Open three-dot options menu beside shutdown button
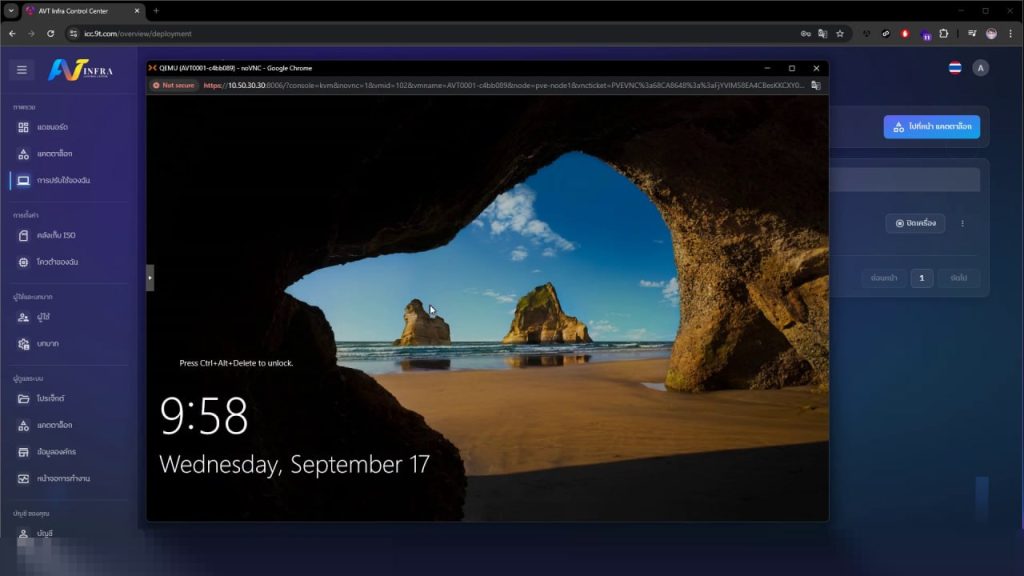Screen dimensions: 1024x576 coord(962,223)
